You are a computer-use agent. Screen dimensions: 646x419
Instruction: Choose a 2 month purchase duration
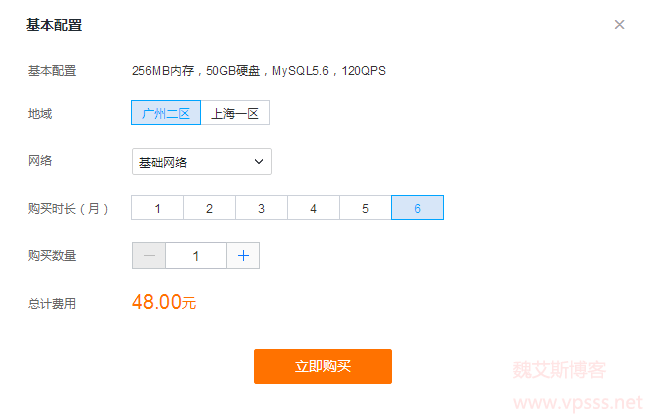209,208
